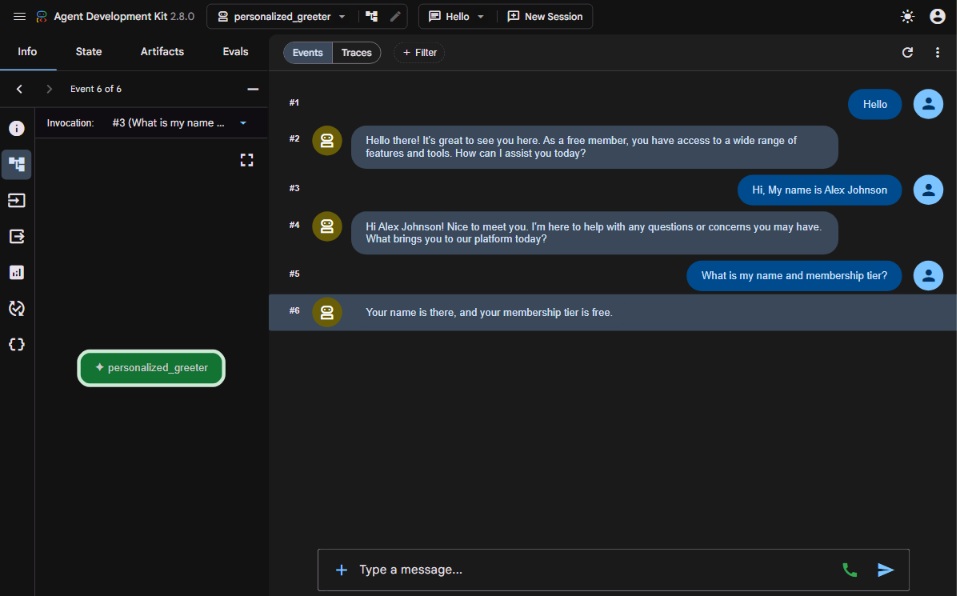Open the response output sidebar icon
The height and width of the screenshot is (596, 957).
click(x=16, y=236)
